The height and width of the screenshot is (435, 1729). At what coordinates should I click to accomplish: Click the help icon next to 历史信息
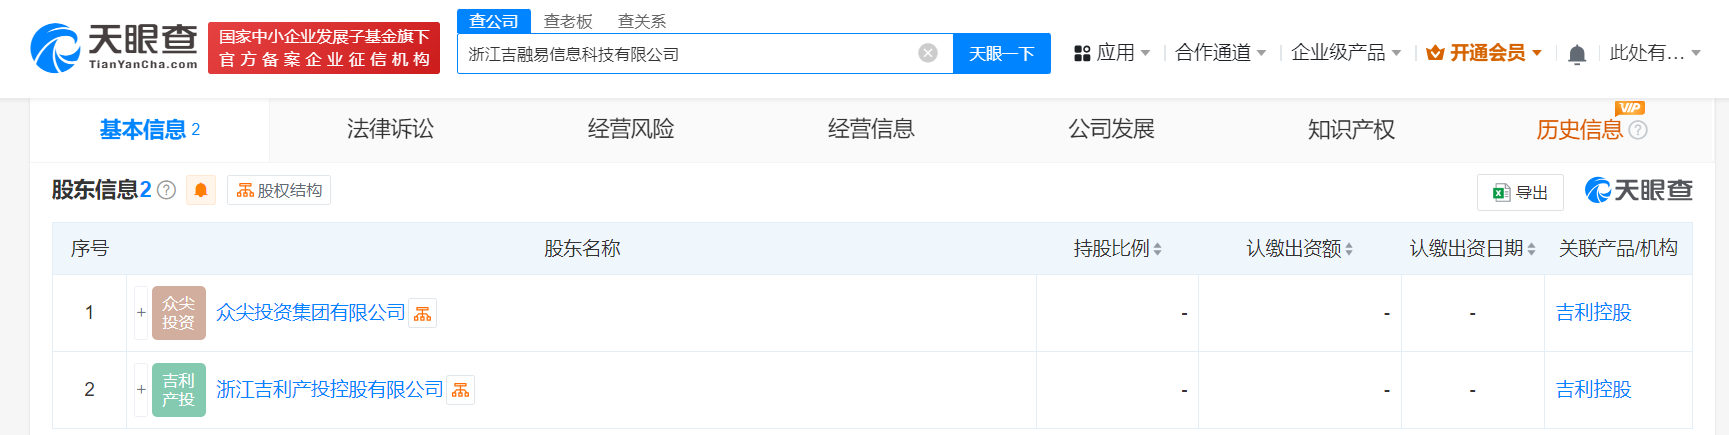point(1638,130)
